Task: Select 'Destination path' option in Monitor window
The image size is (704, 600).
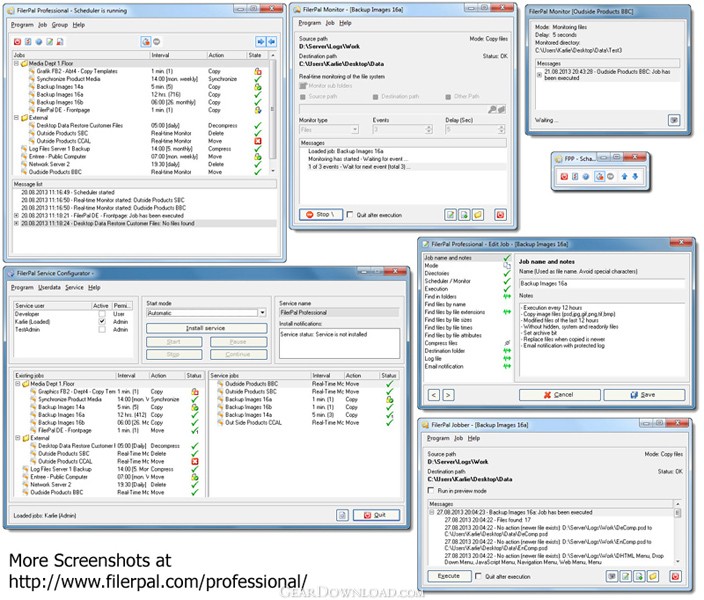Action: (x=375, y=97)
